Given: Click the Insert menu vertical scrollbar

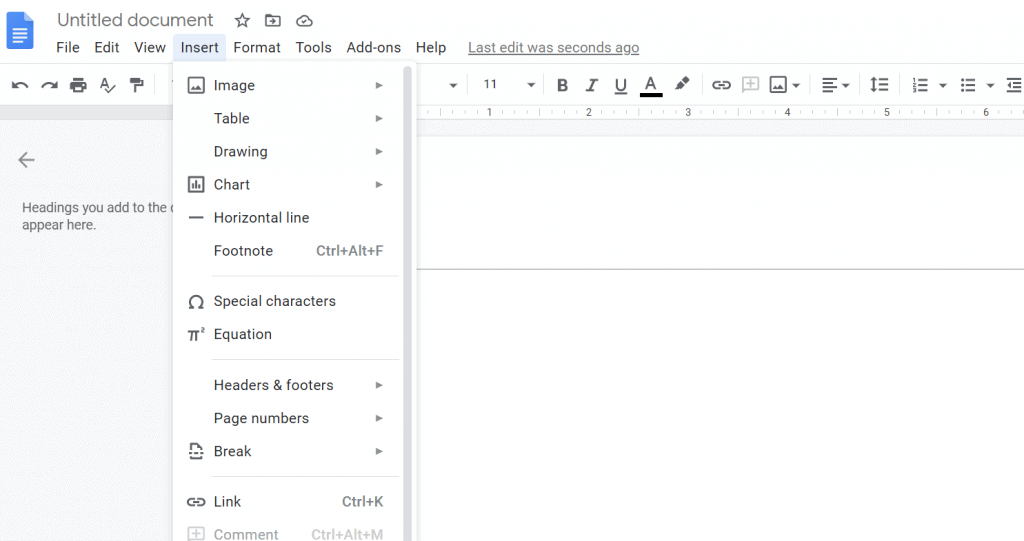Looking at the screenshot, I should 408,304.
